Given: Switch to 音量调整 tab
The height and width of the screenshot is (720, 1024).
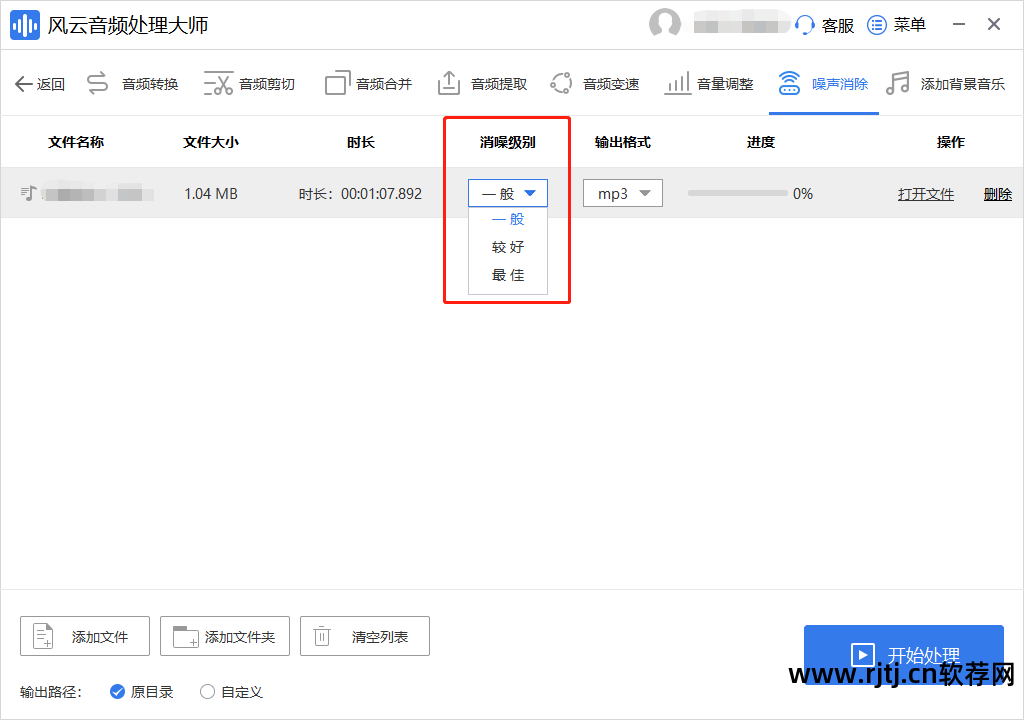Looking at the screenshot, I should tap(709, 84).
